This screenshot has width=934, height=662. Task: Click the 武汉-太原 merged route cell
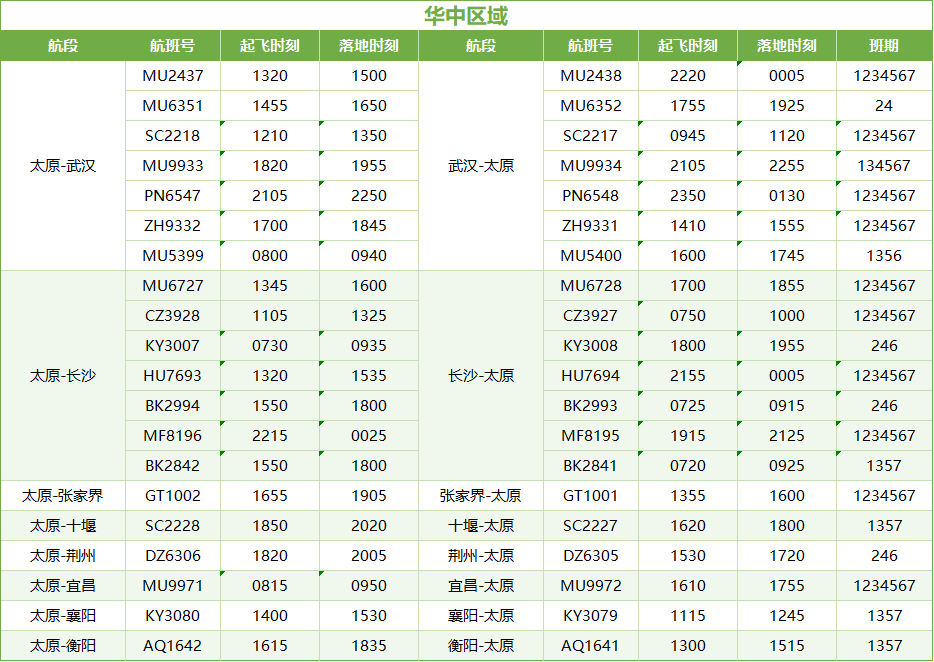[481, 166]
